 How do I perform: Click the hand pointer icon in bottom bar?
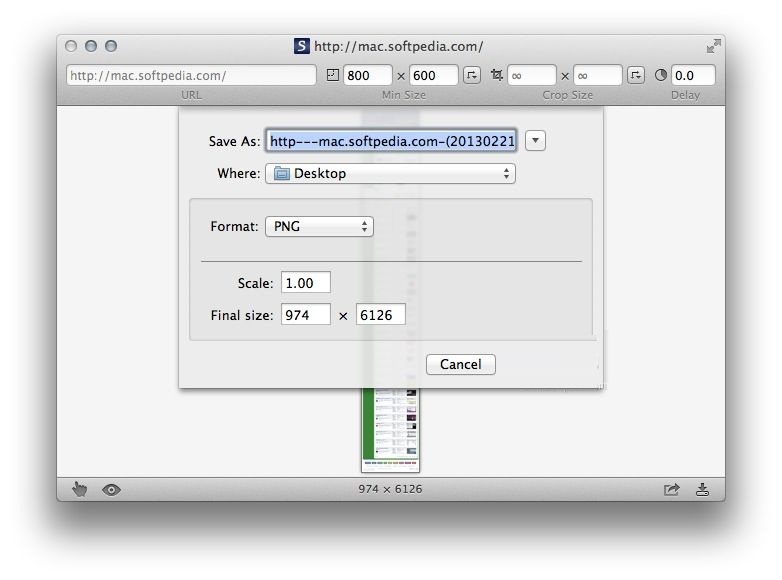80,489
